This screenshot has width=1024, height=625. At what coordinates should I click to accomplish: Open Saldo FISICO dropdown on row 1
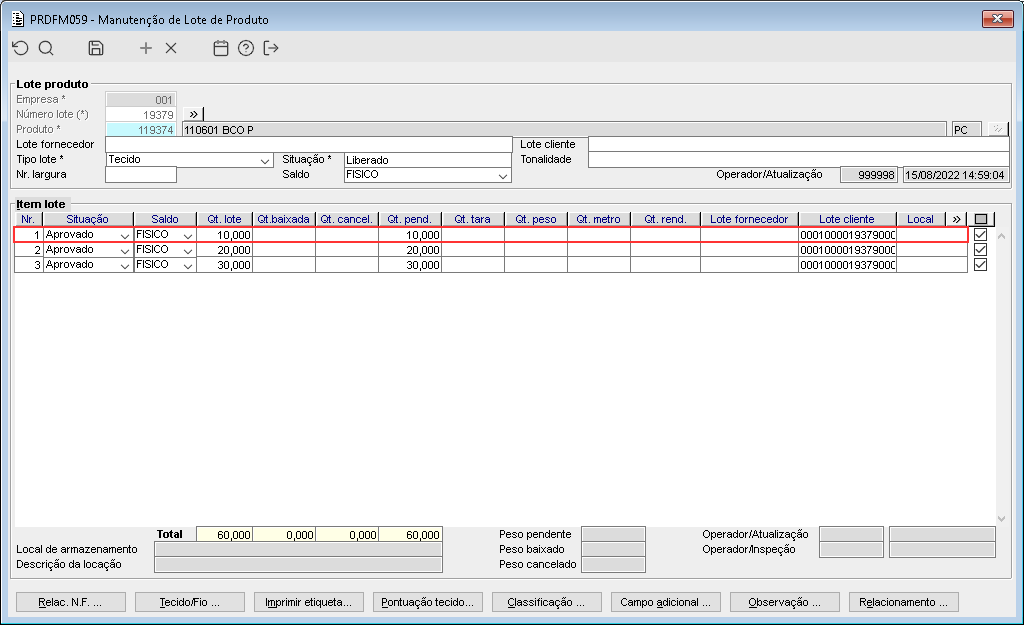coord(187,236)
